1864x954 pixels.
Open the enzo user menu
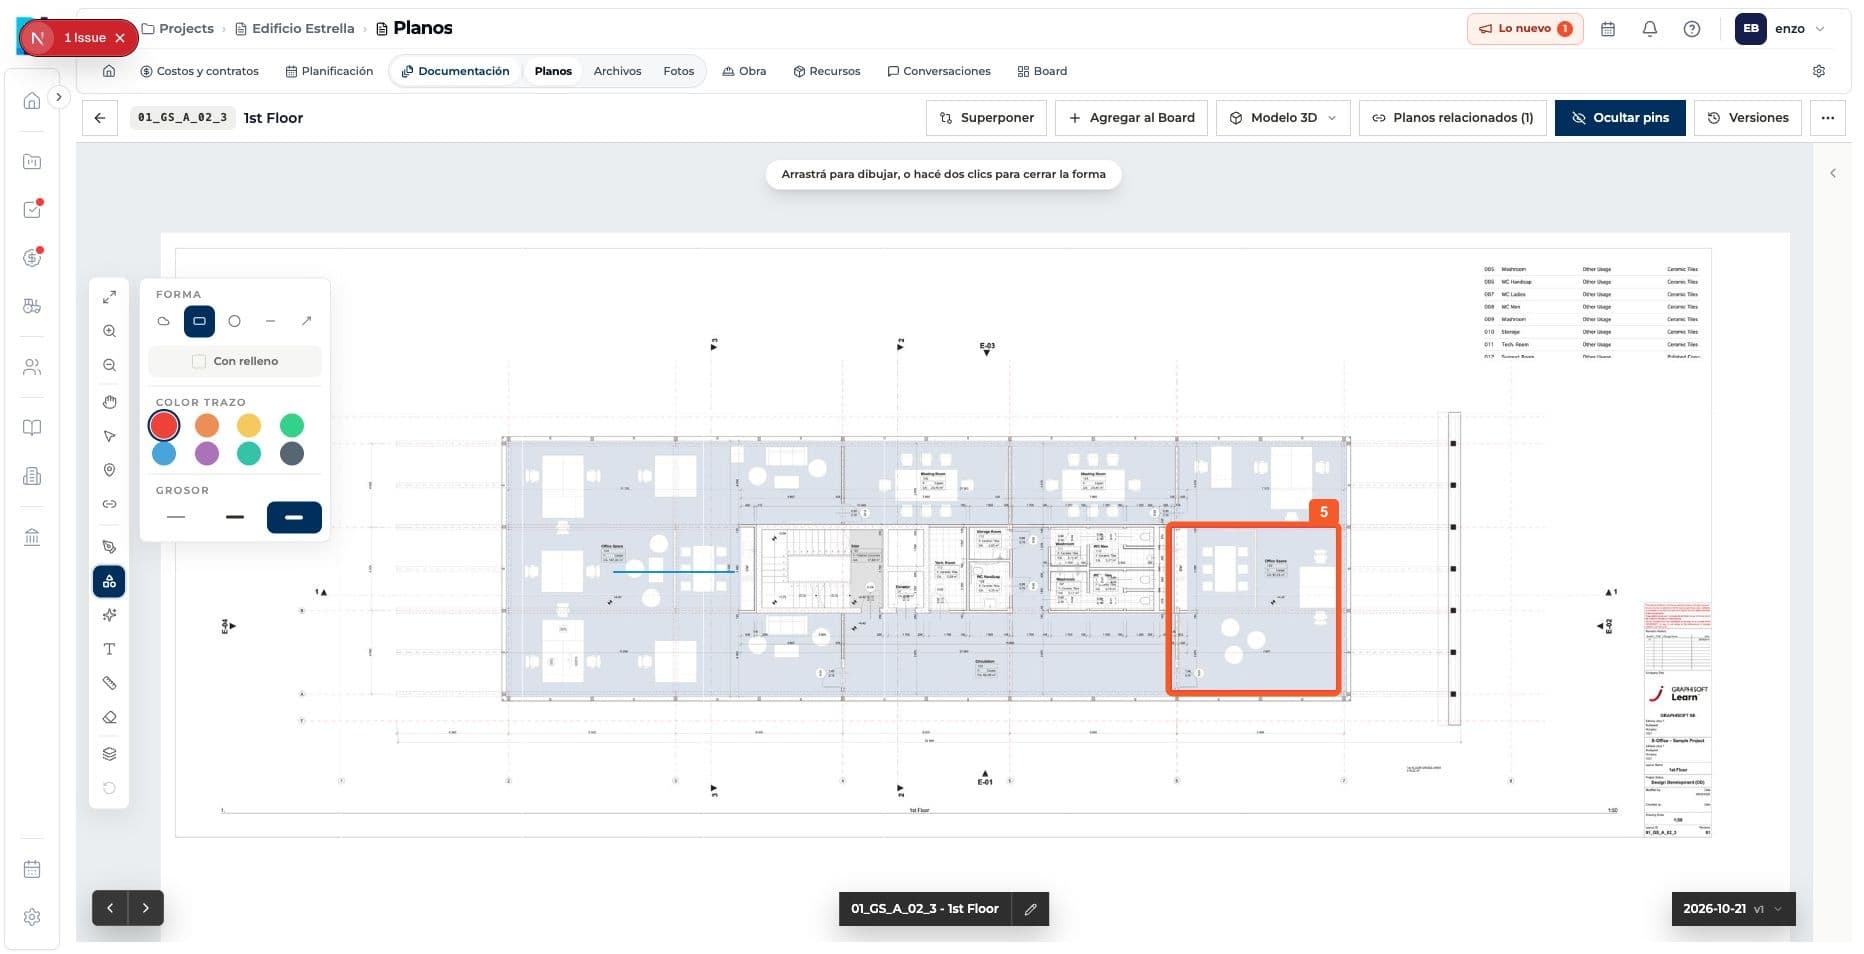point(1781,29)
